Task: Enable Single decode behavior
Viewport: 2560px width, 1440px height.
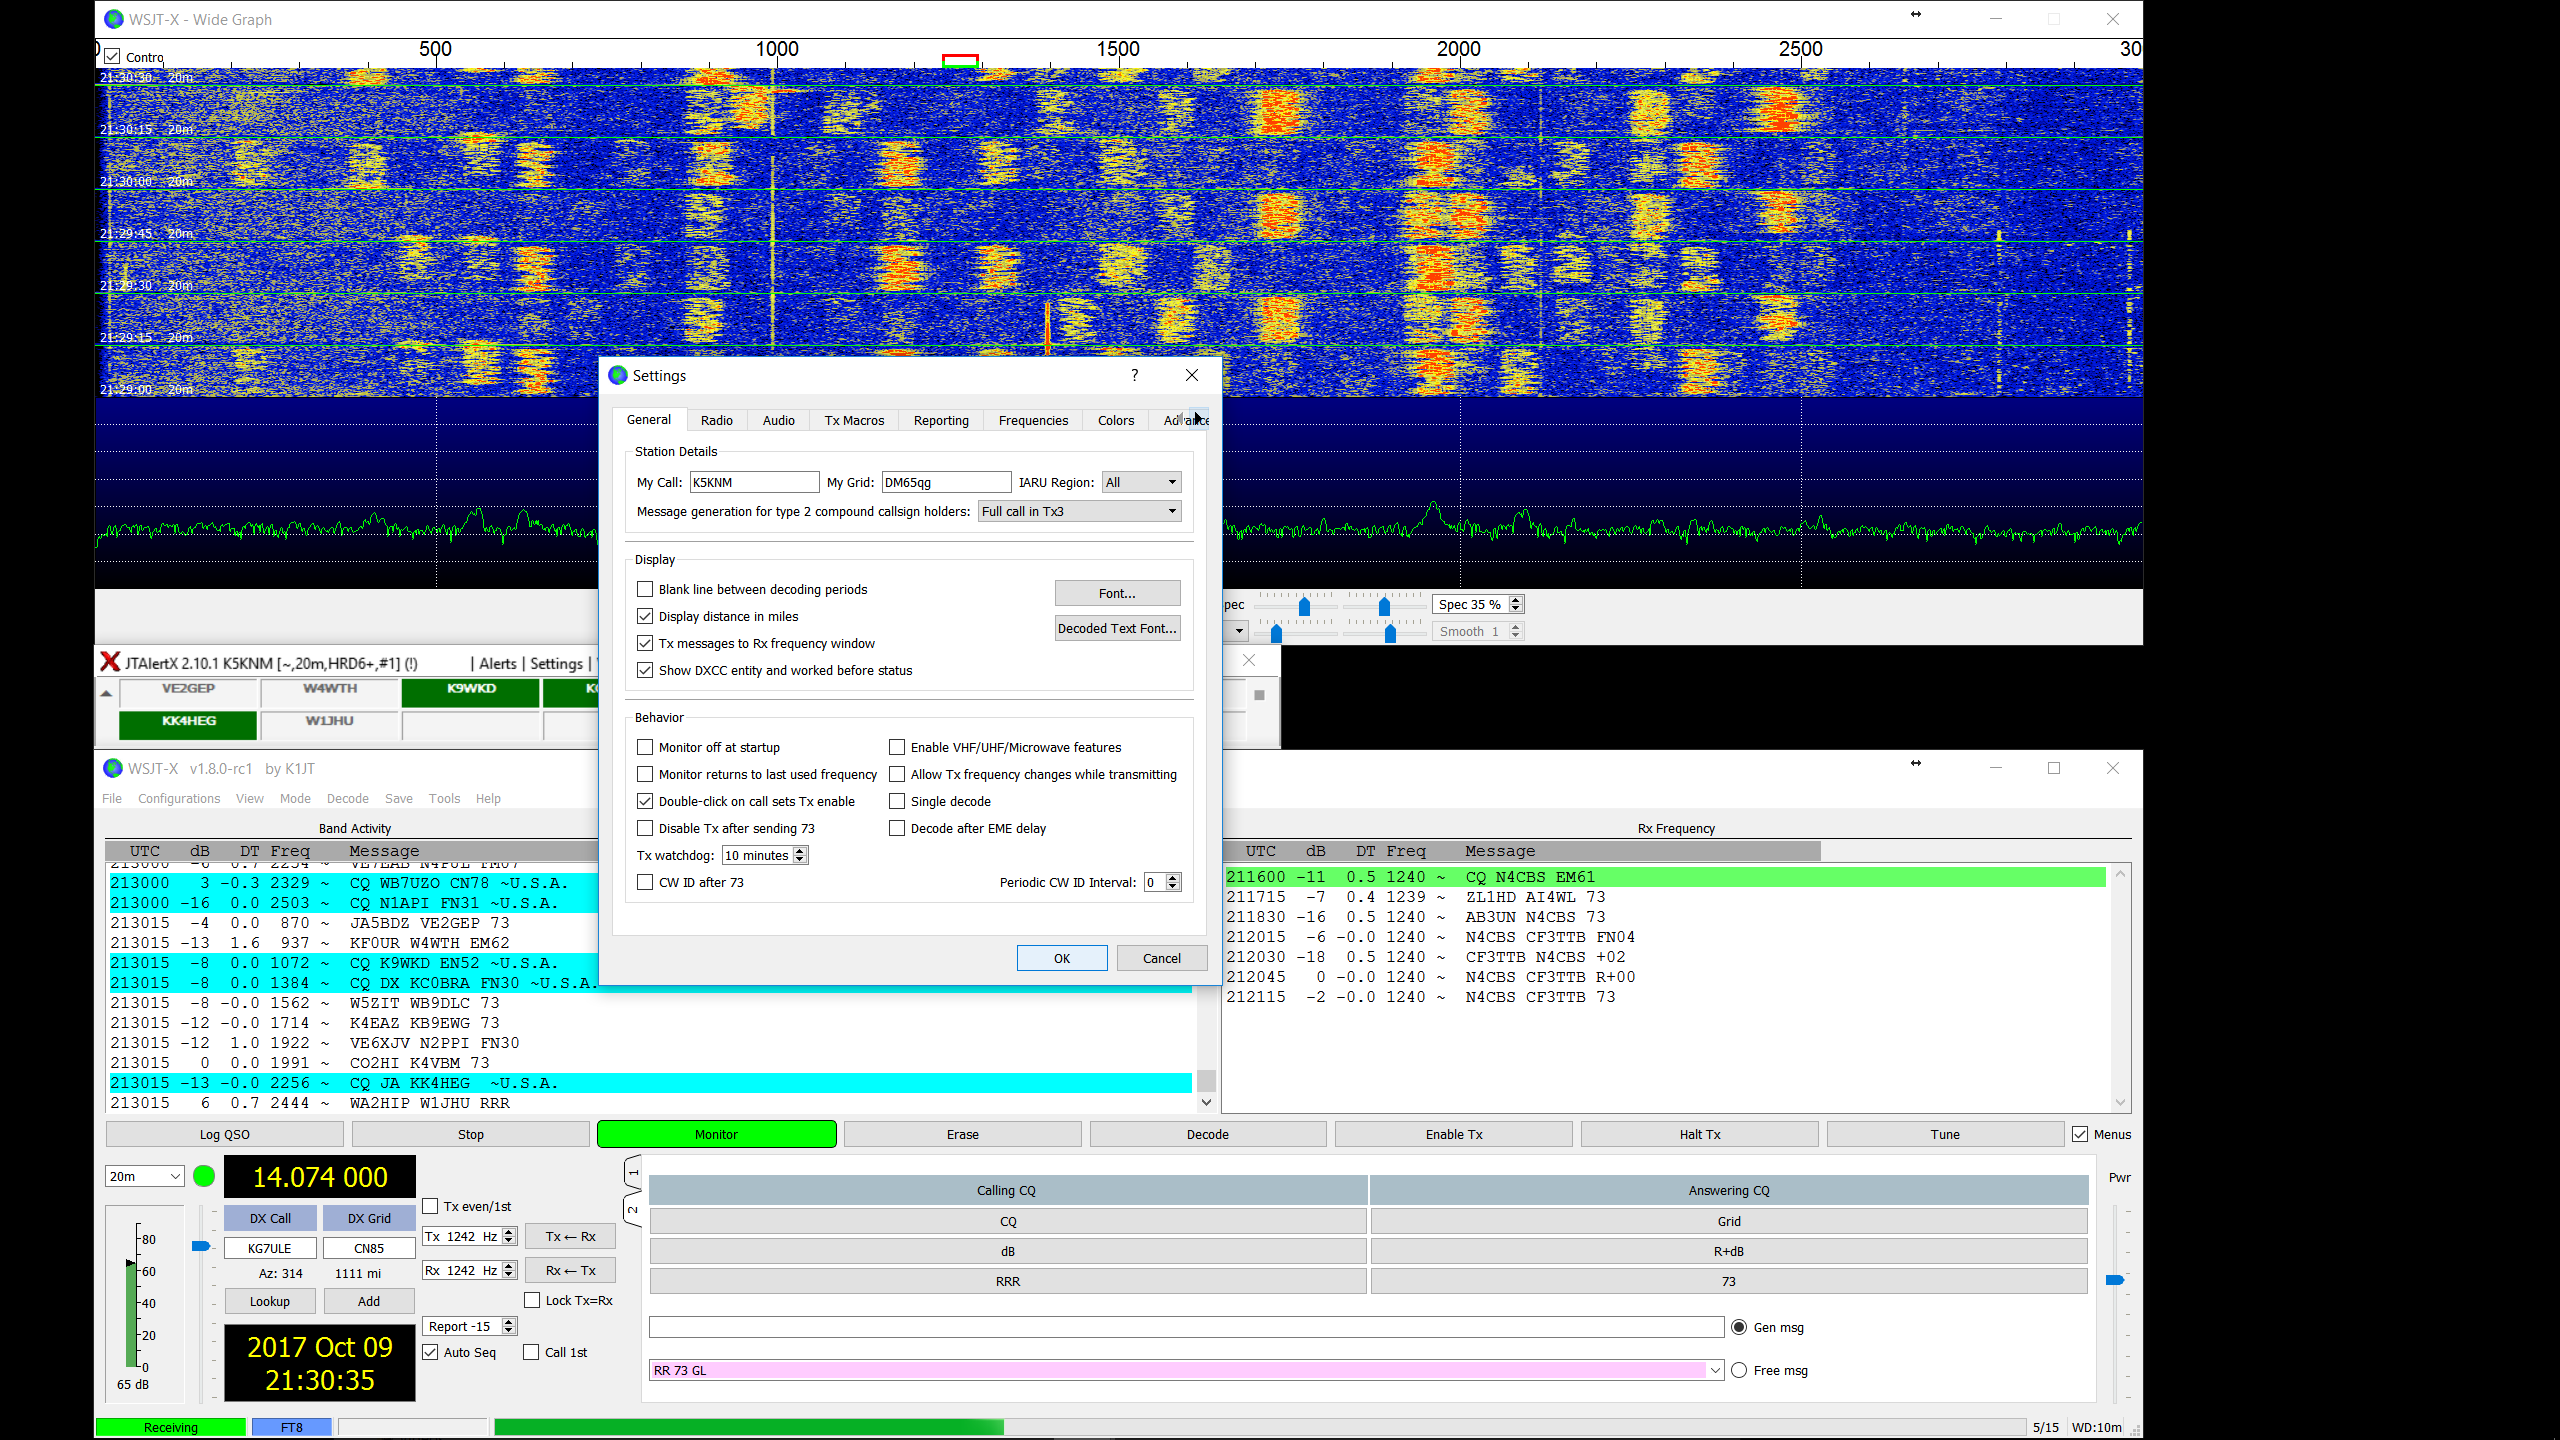Action: tap(897, 801)
